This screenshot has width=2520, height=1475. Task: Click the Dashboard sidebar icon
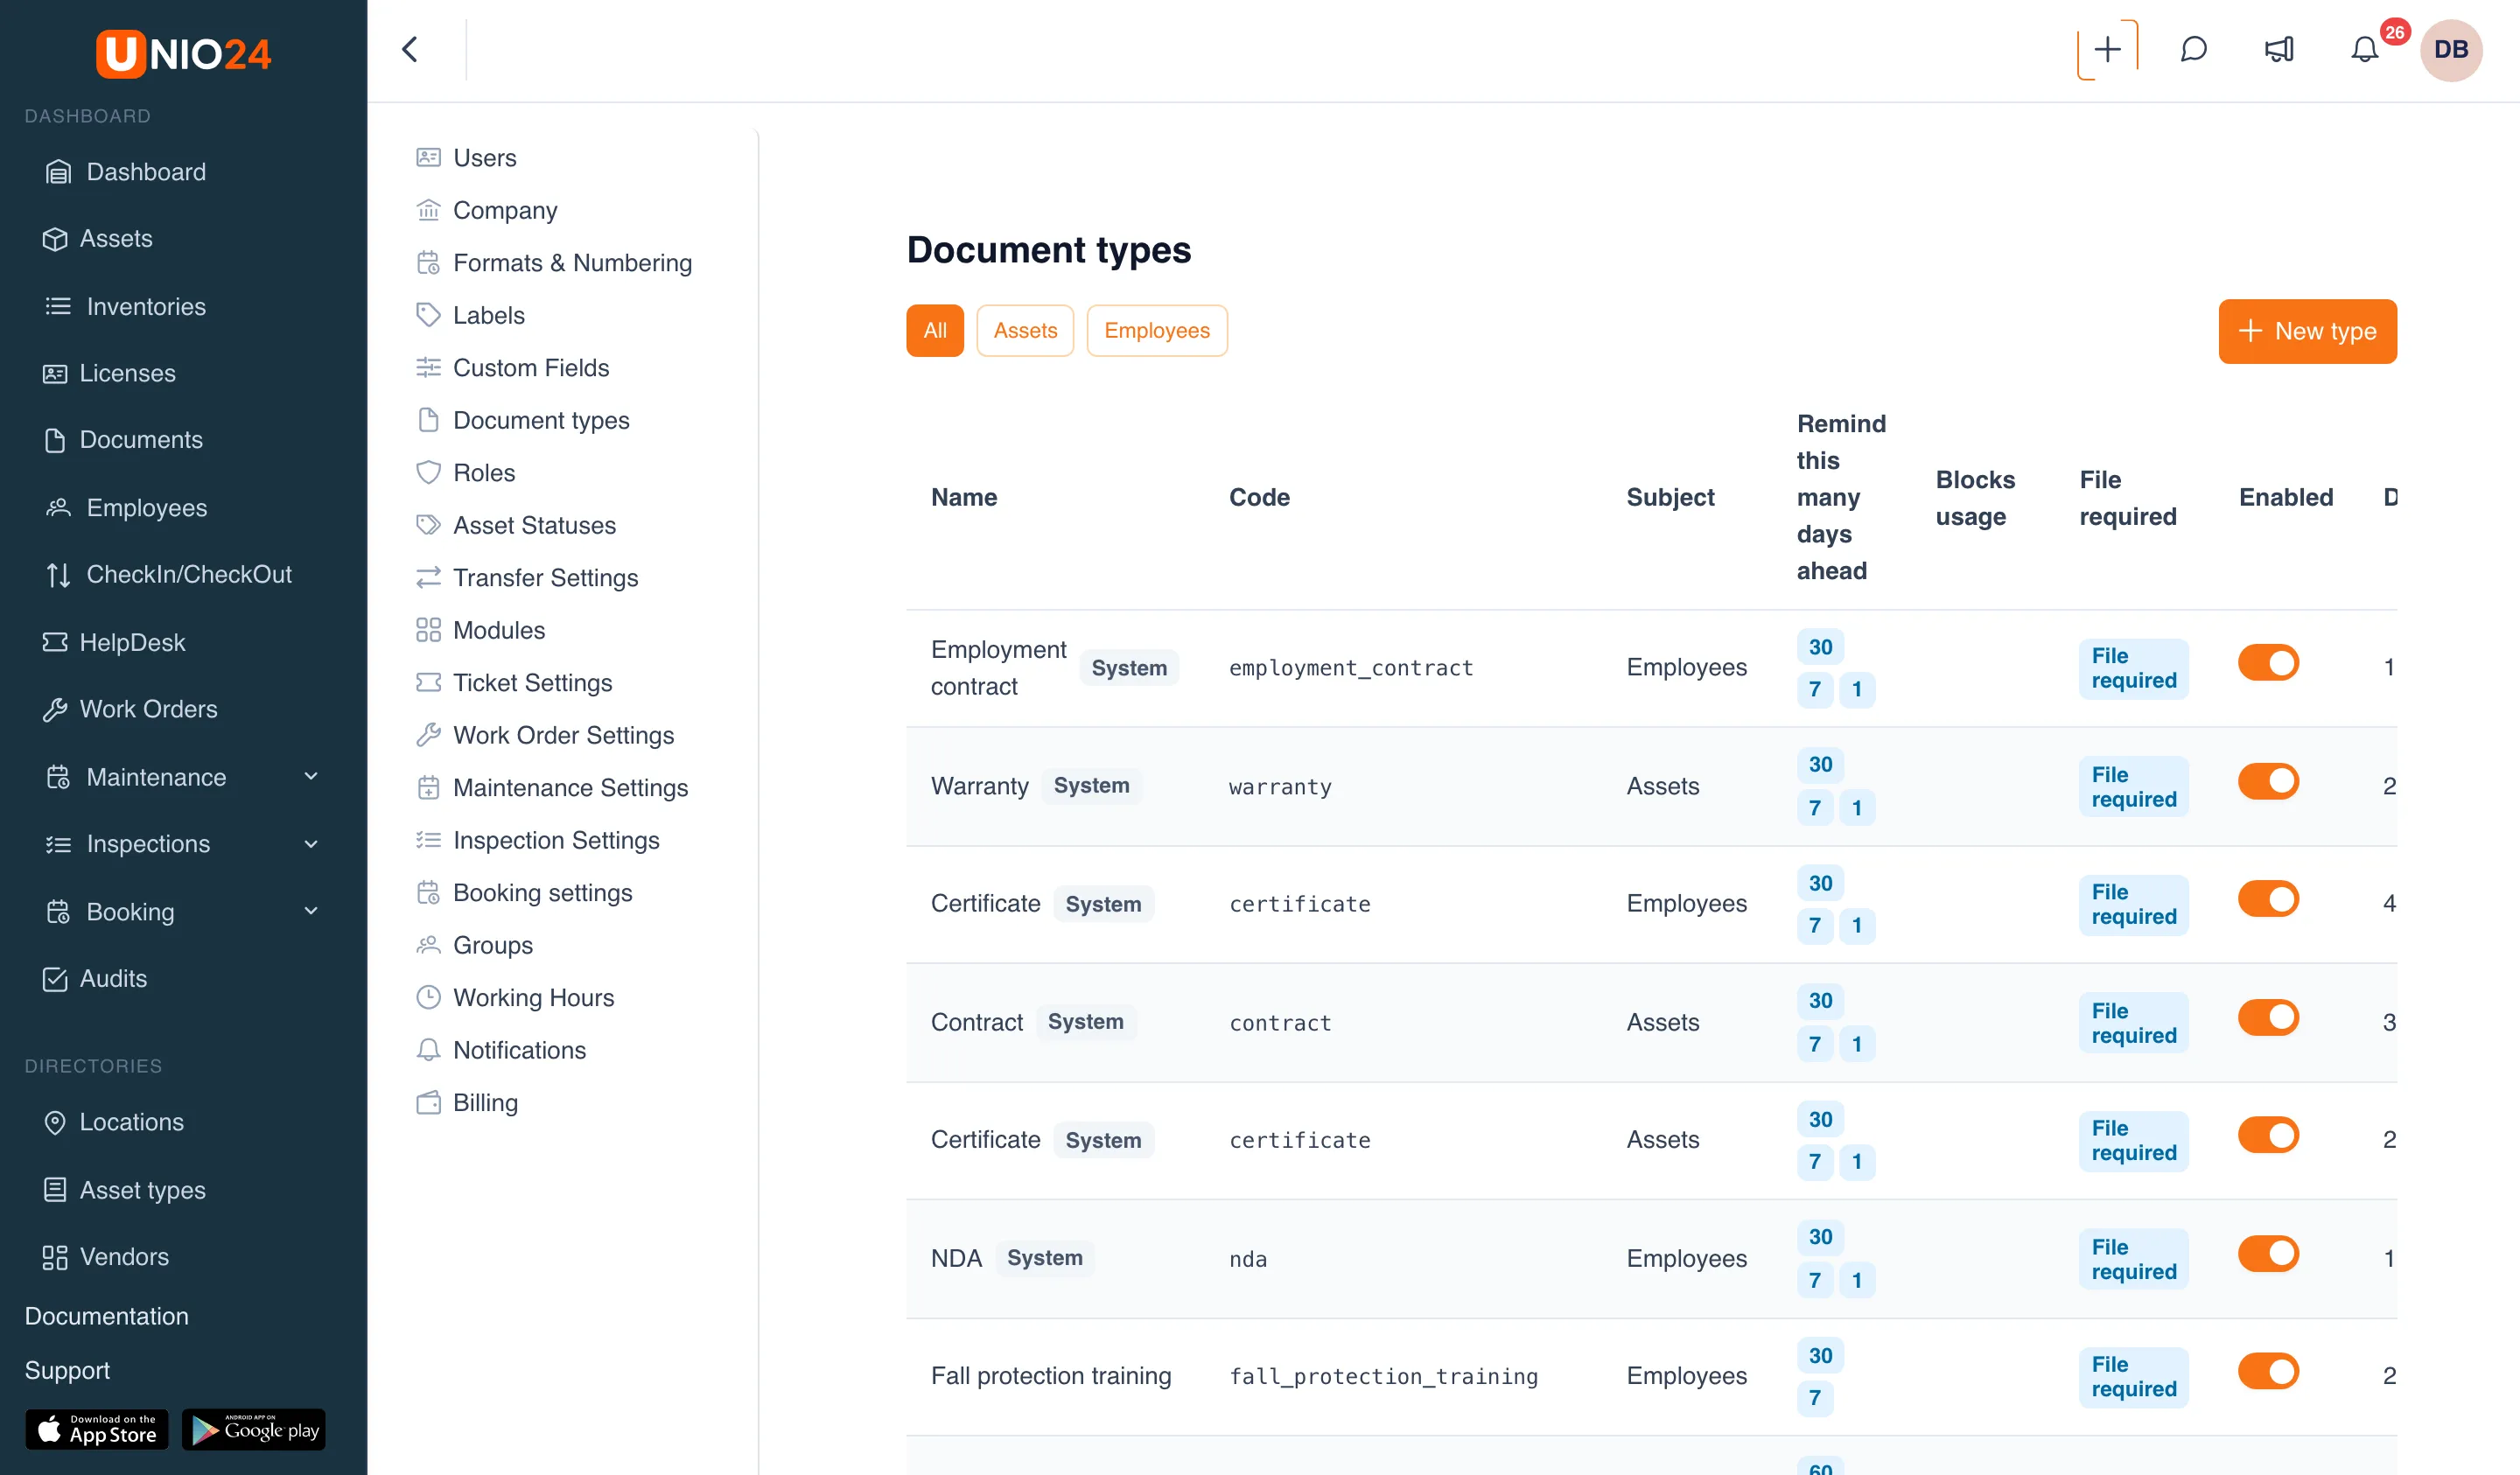(59, 172)
